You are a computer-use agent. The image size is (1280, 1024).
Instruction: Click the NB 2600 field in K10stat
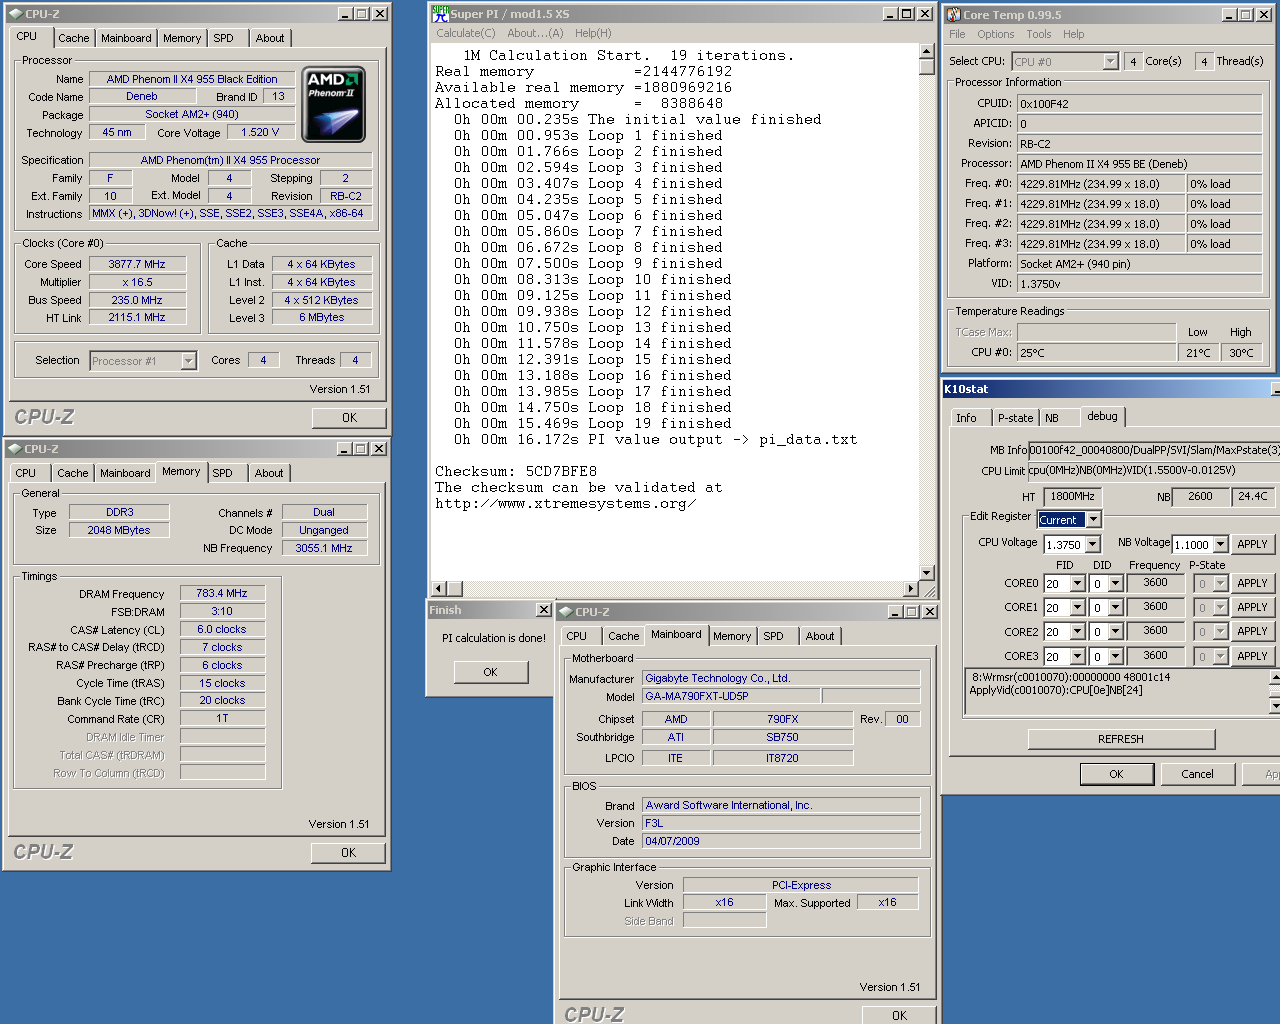point(1200,496)
